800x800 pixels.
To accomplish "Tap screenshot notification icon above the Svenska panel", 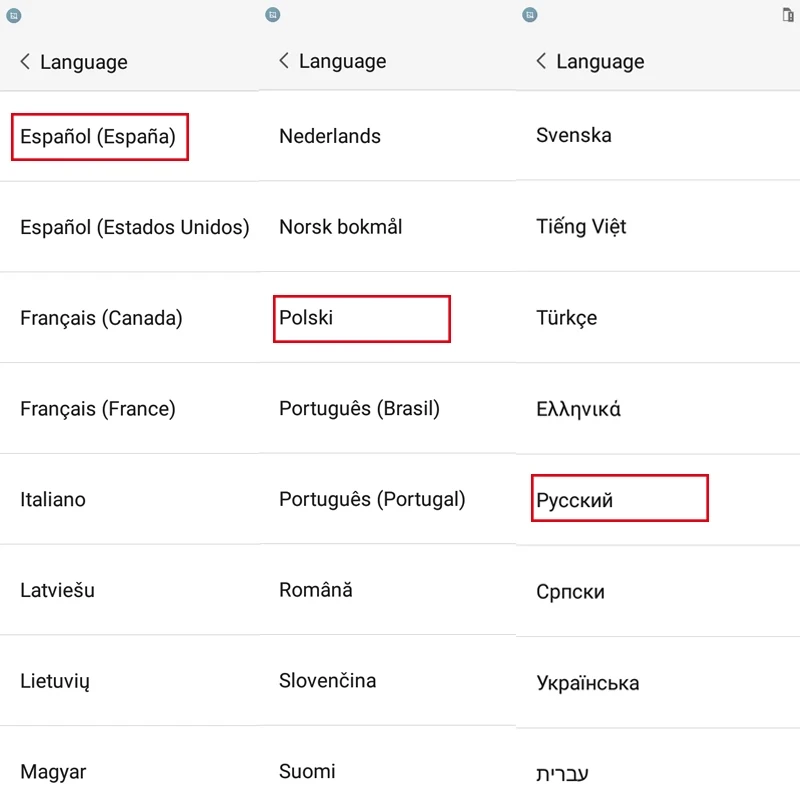I will point(530,15).
